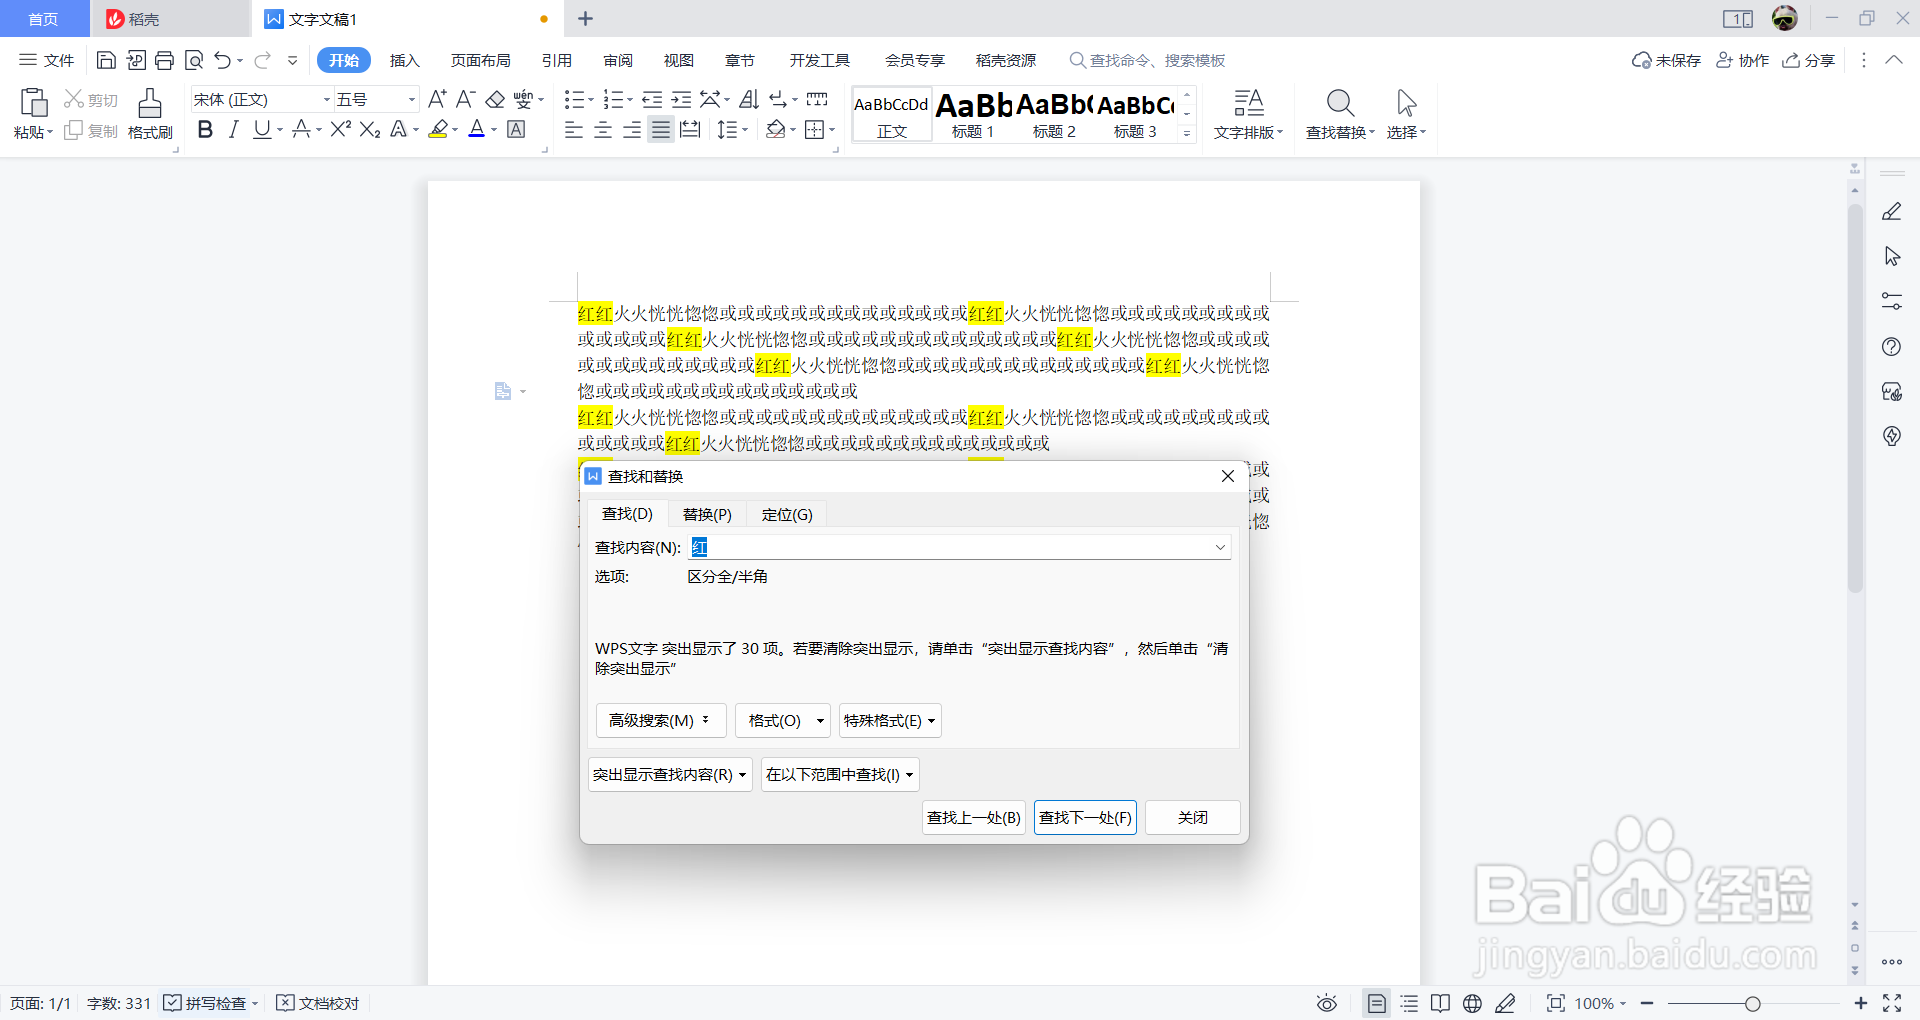Click the Redo arrow icon

tap(262, 60)
